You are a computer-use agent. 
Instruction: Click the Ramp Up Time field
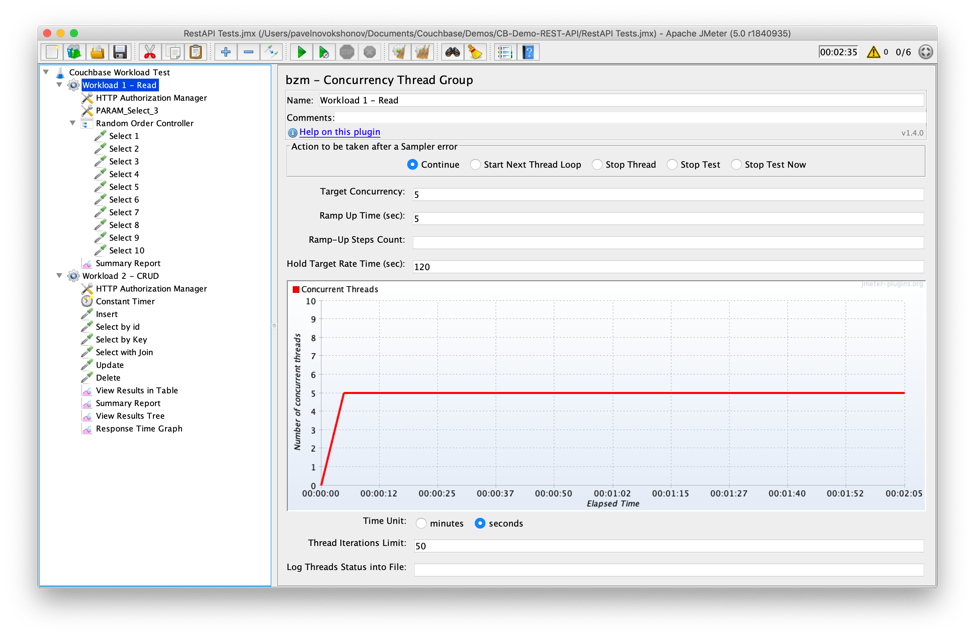668,218
